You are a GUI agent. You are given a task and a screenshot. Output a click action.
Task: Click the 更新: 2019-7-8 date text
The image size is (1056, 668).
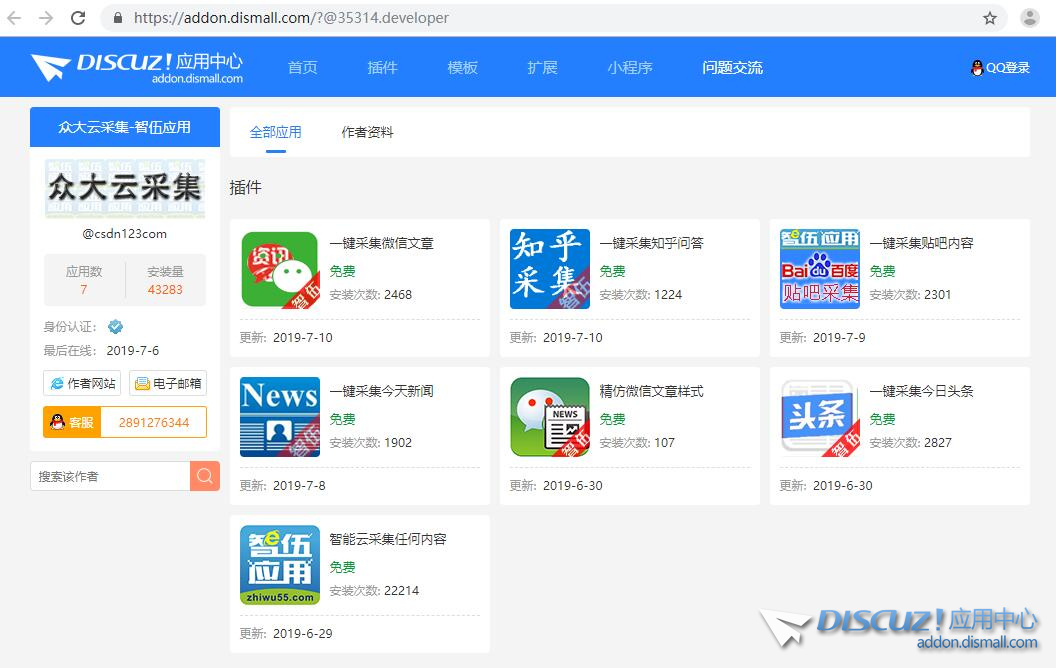pos(283,486)
